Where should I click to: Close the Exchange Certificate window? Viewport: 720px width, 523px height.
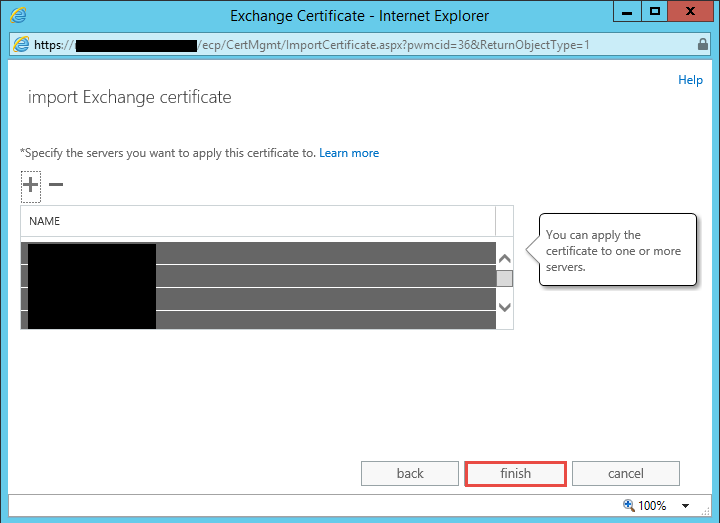pos(690,11)
